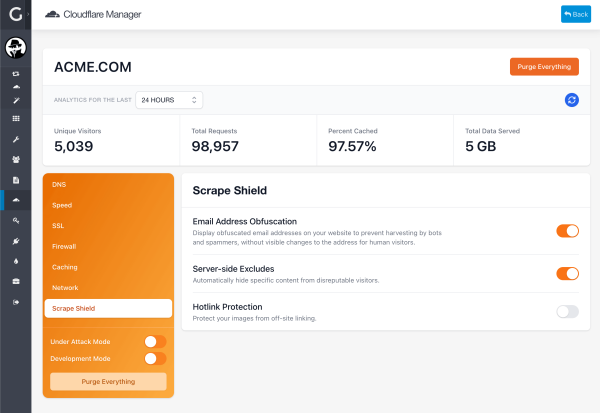Screen dimensions: 600x413
Task: Click the Back button
Action: [x=576, y=14]
